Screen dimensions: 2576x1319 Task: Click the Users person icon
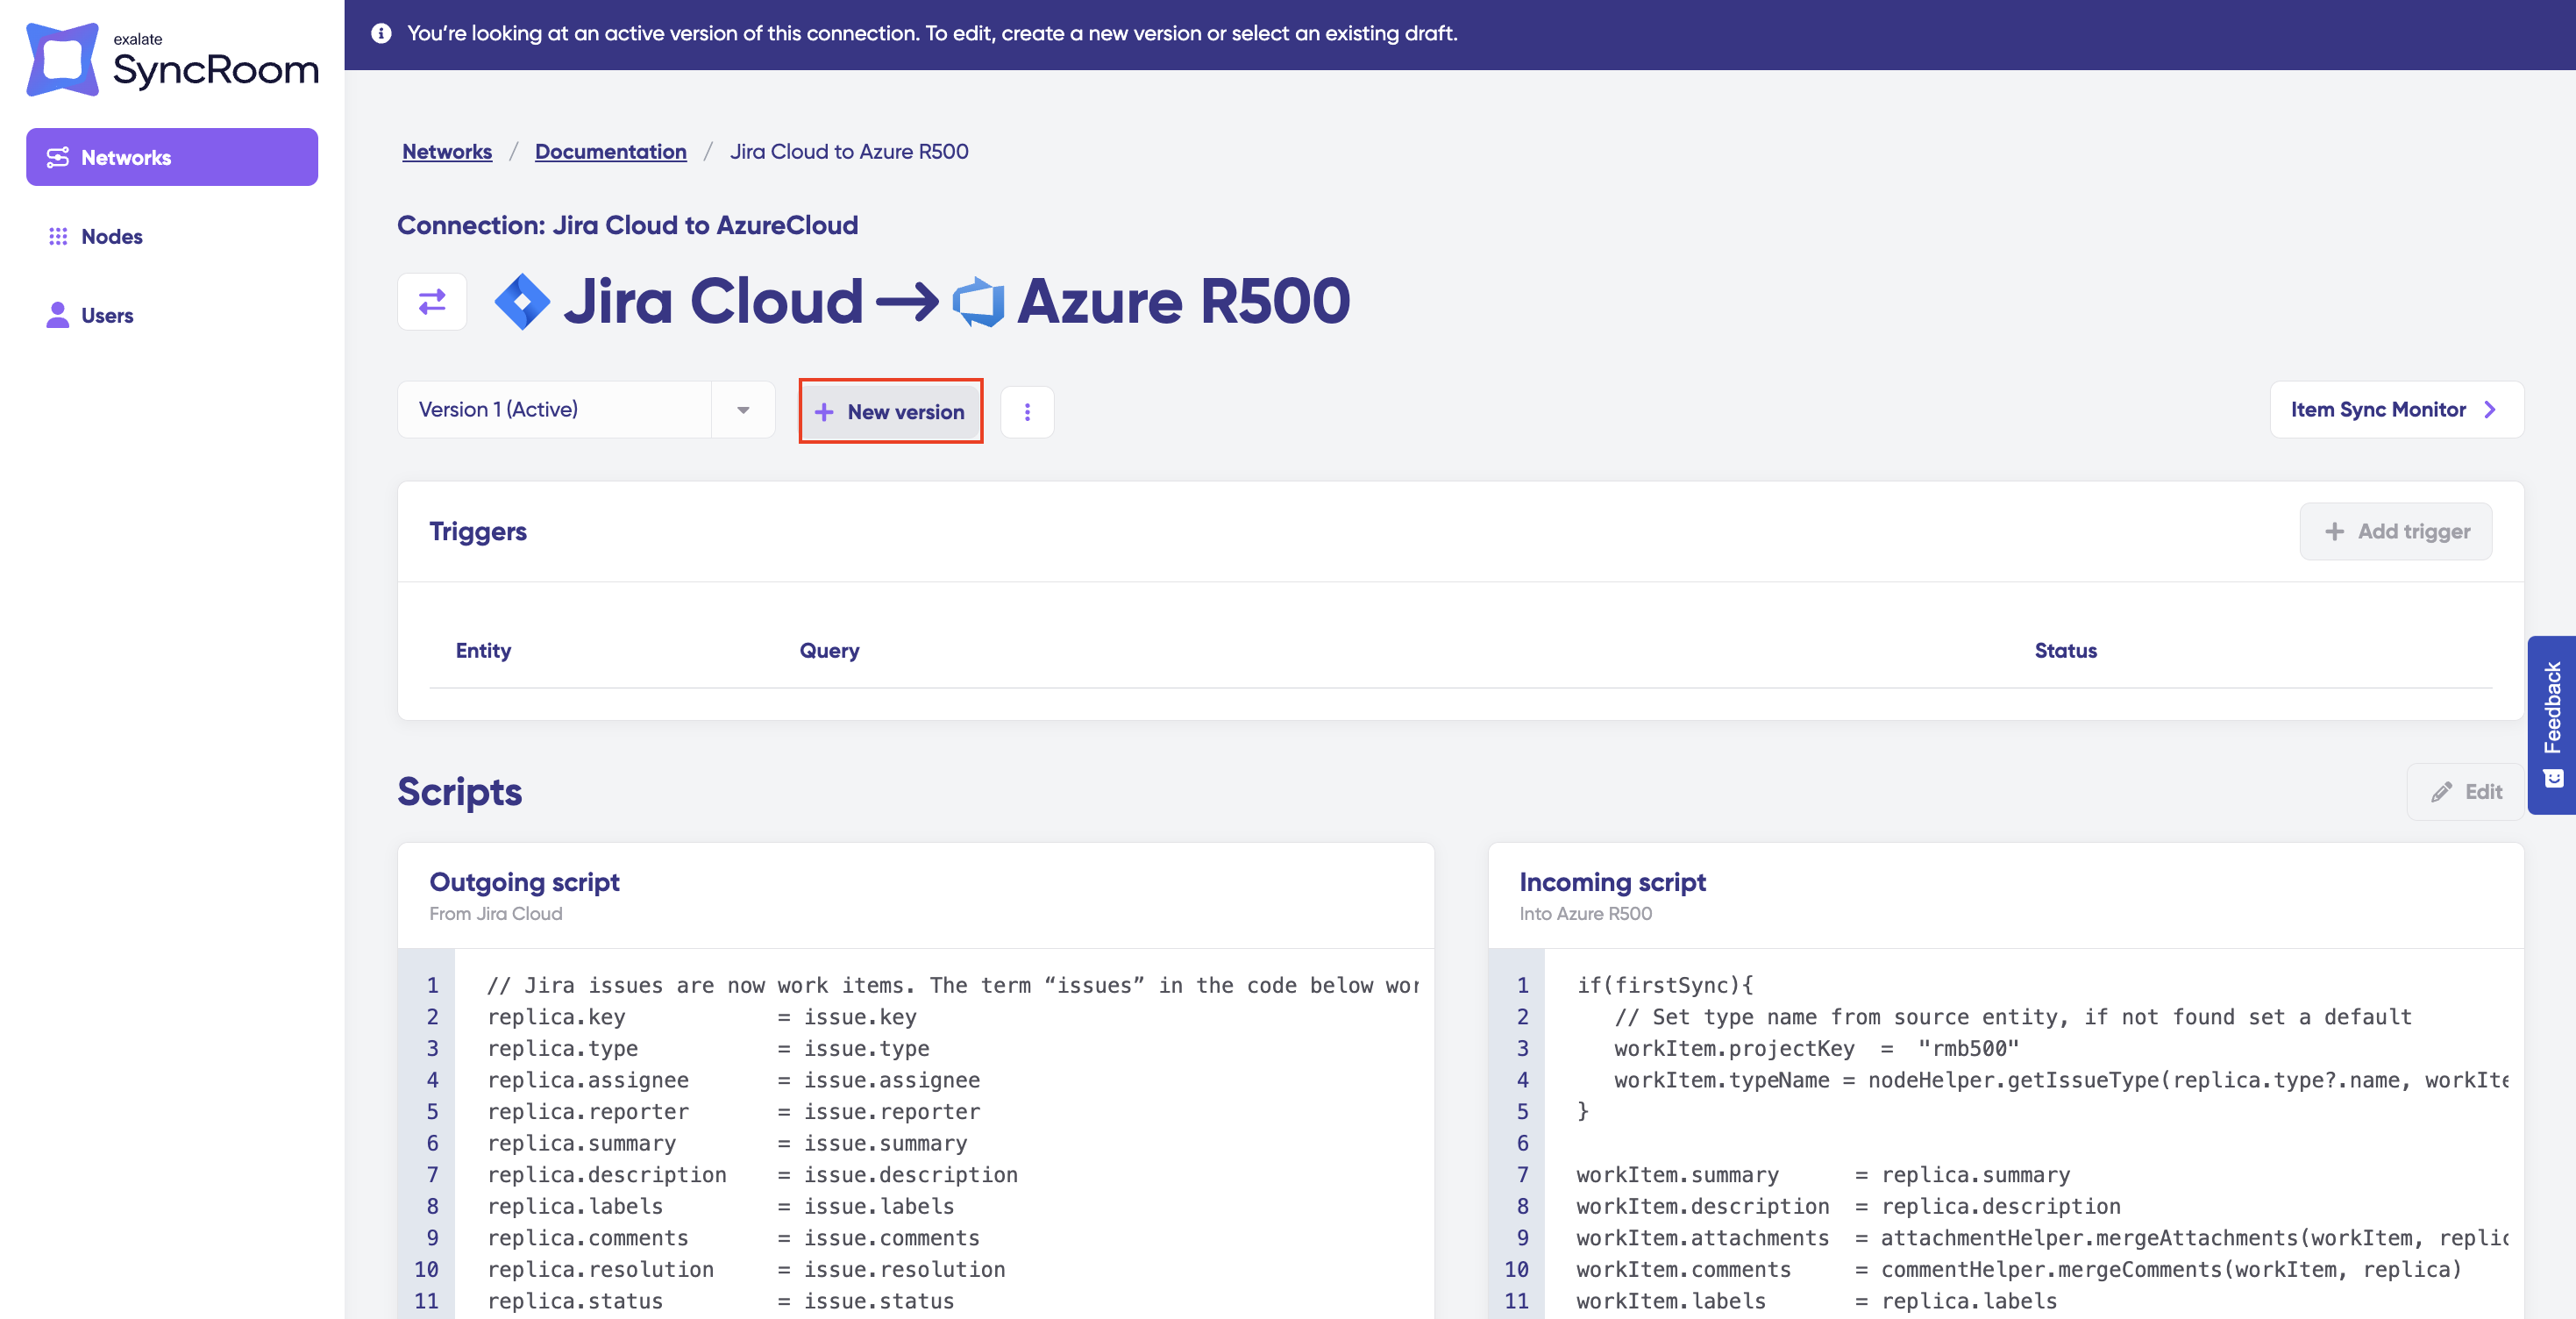[58, 316]
